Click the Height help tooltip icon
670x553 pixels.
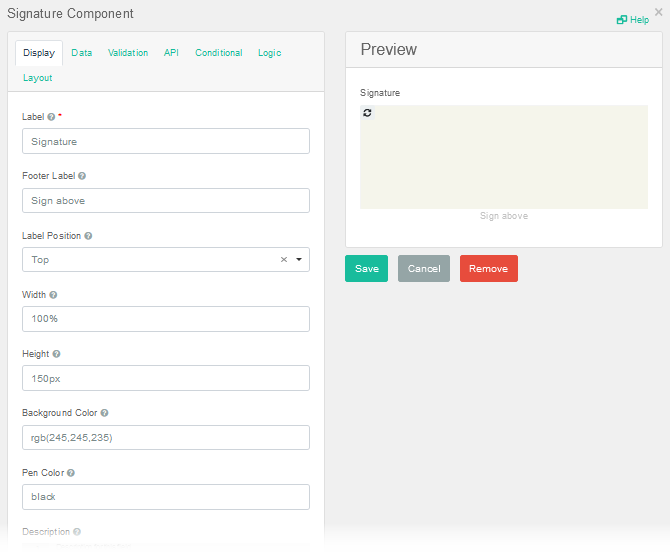pos(57,354)
